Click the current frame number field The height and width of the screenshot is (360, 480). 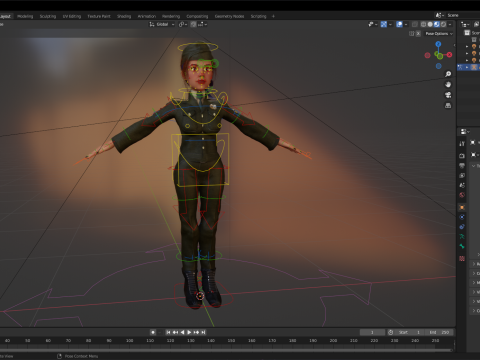(372, 332)
